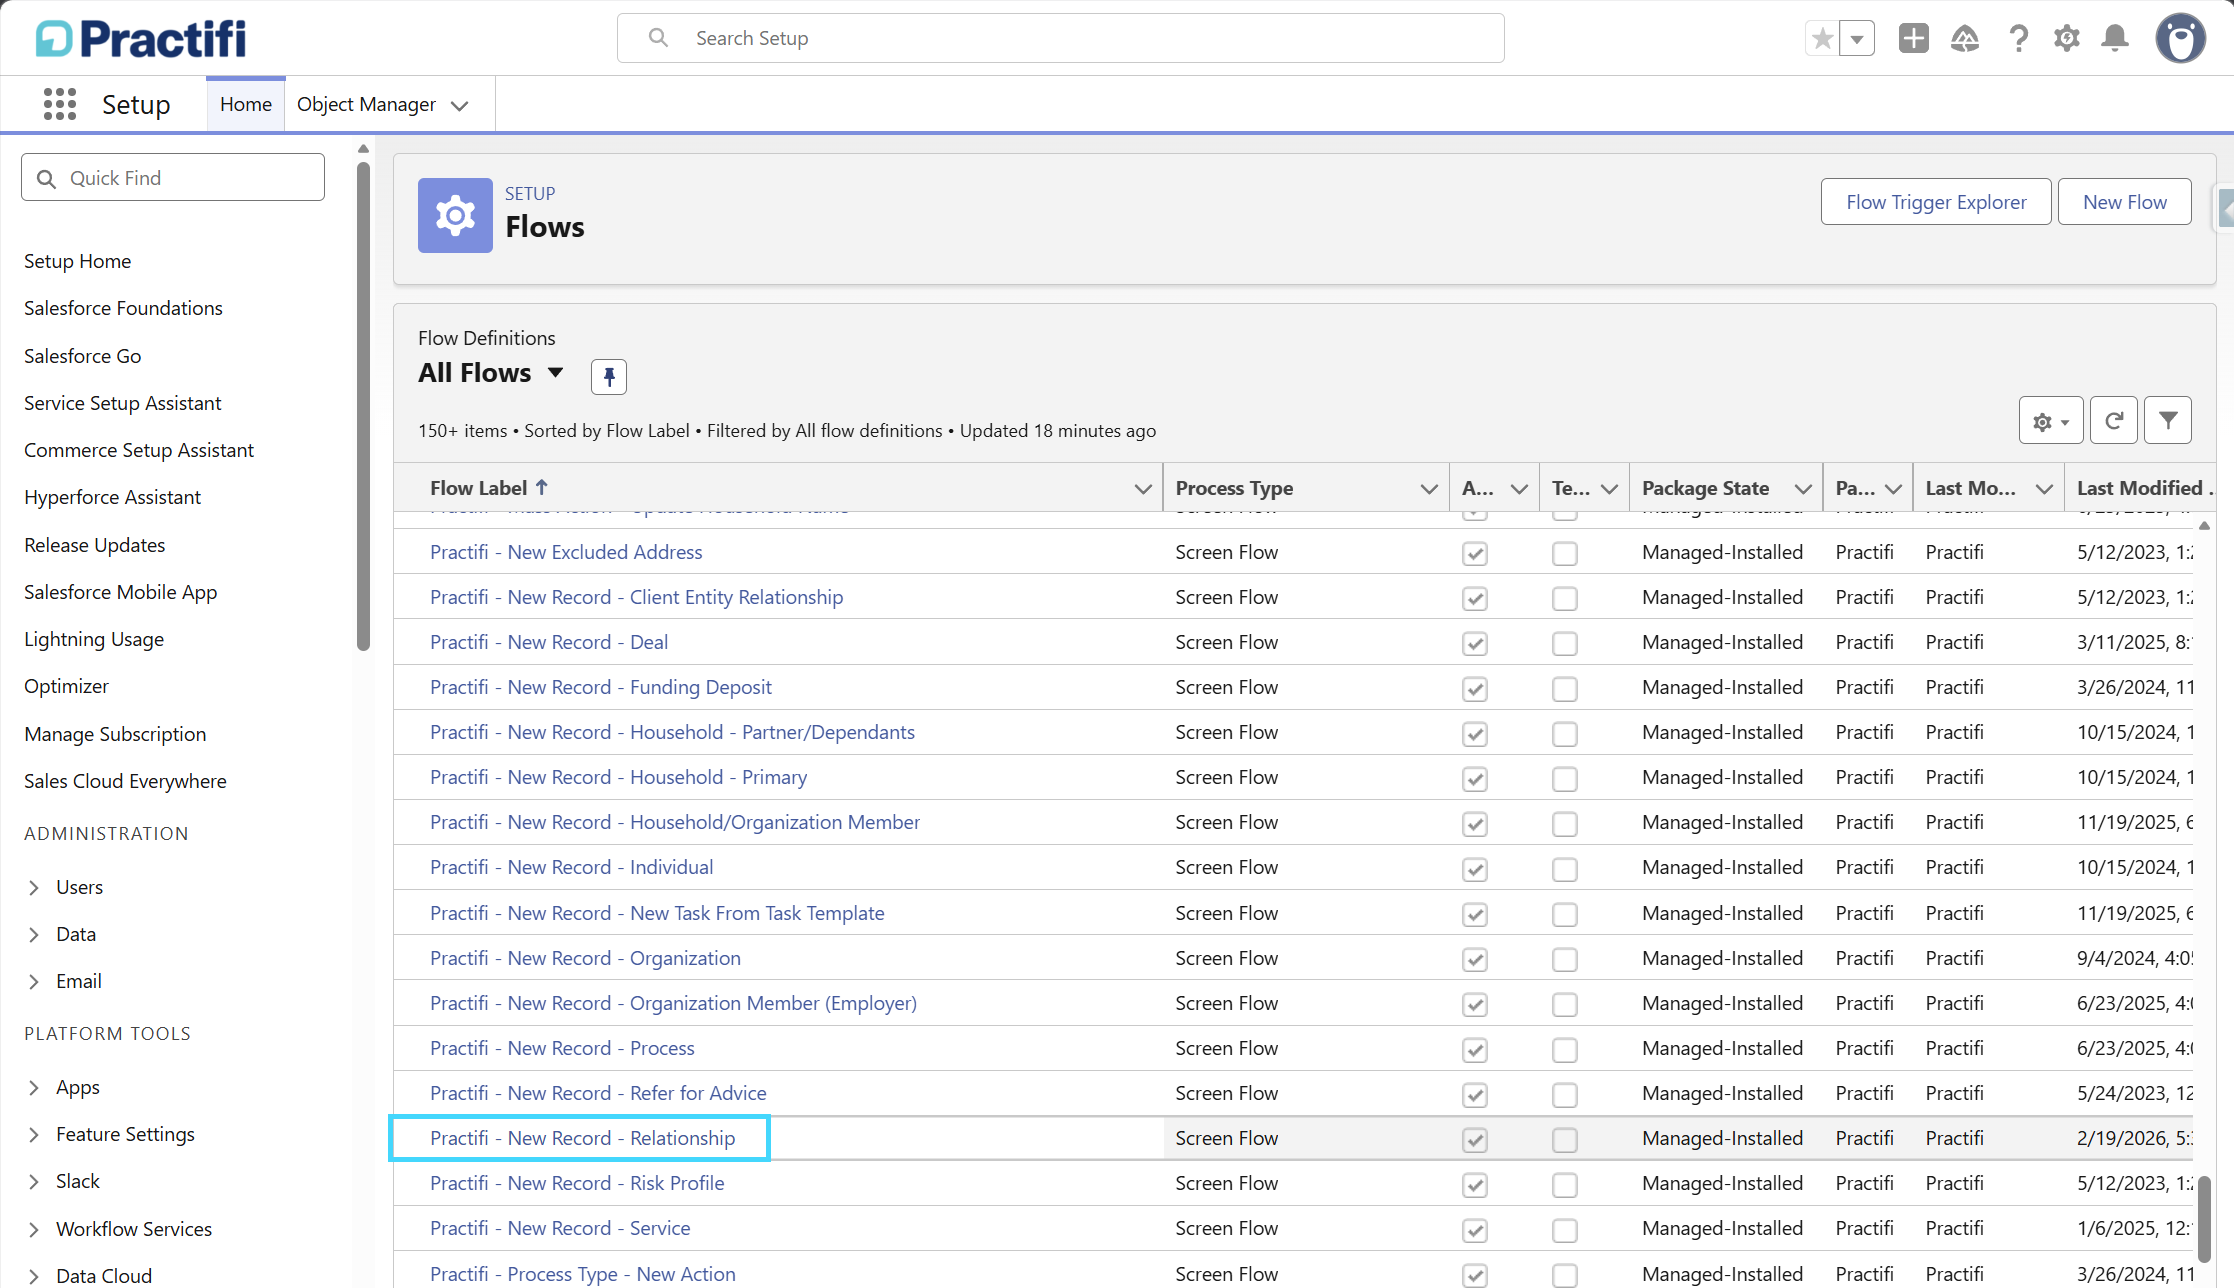Toggle template checkbox for Risk Profile row
The width and height of the screenshot is (2234, 1288).
(x=1565, y=1184)
